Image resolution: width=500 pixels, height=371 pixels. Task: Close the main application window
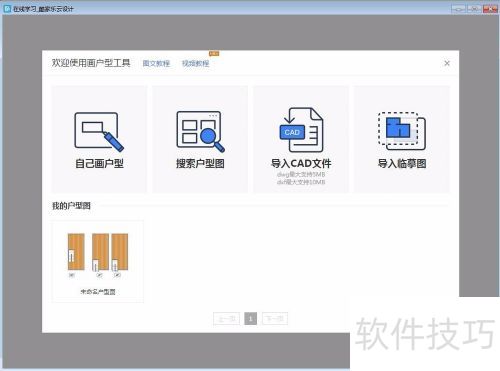tap(490, 9)
